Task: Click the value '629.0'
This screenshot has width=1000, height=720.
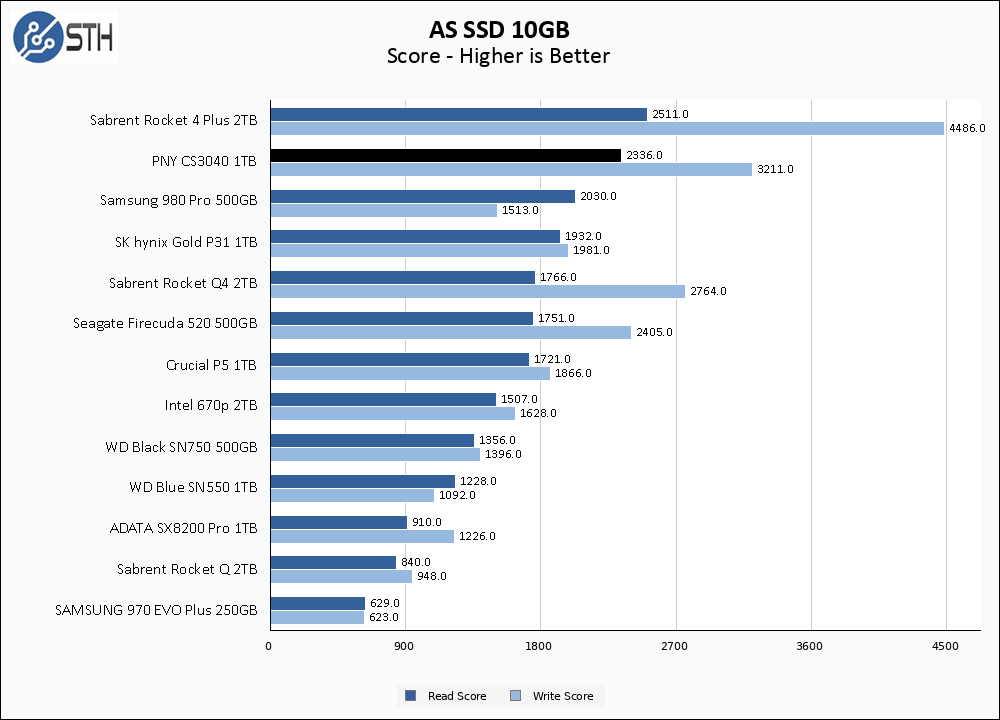Action: coord(385,603)
